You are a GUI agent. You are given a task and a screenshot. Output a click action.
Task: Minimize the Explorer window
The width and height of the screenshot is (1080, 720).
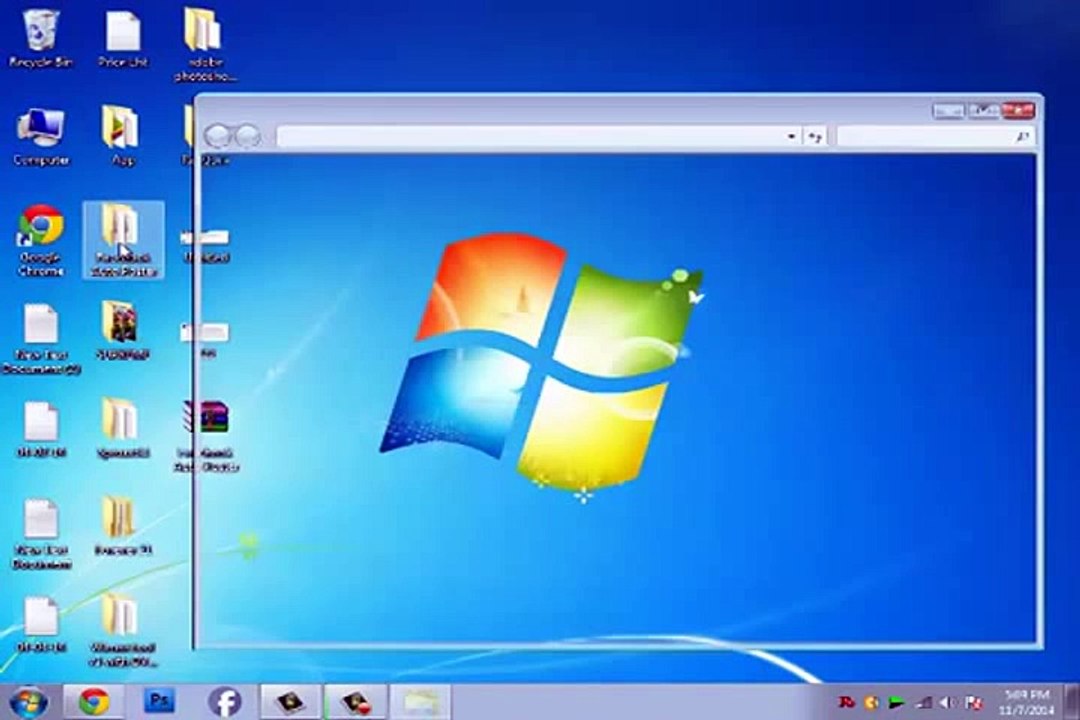[x=948, y=110]
